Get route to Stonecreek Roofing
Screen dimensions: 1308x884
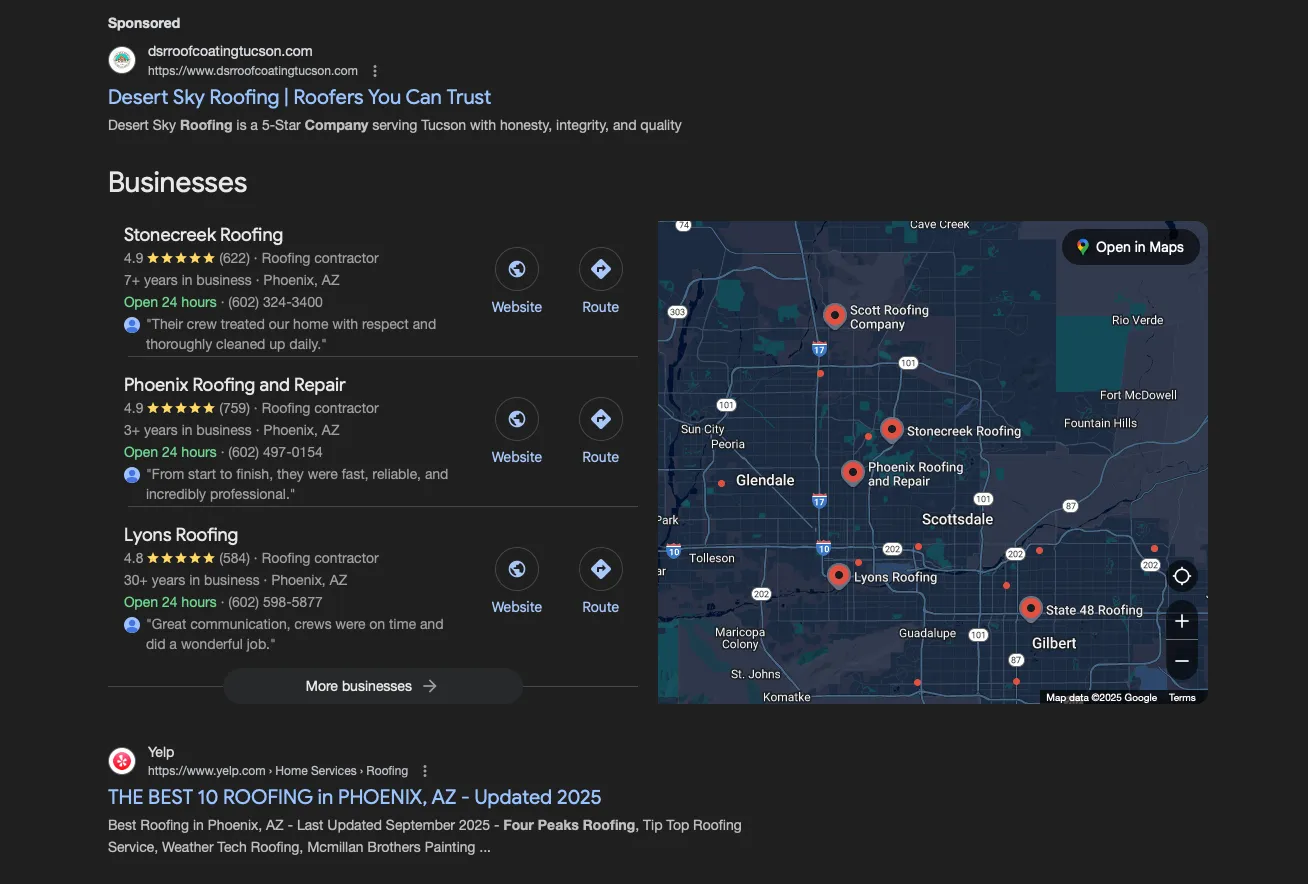point(601,269)
